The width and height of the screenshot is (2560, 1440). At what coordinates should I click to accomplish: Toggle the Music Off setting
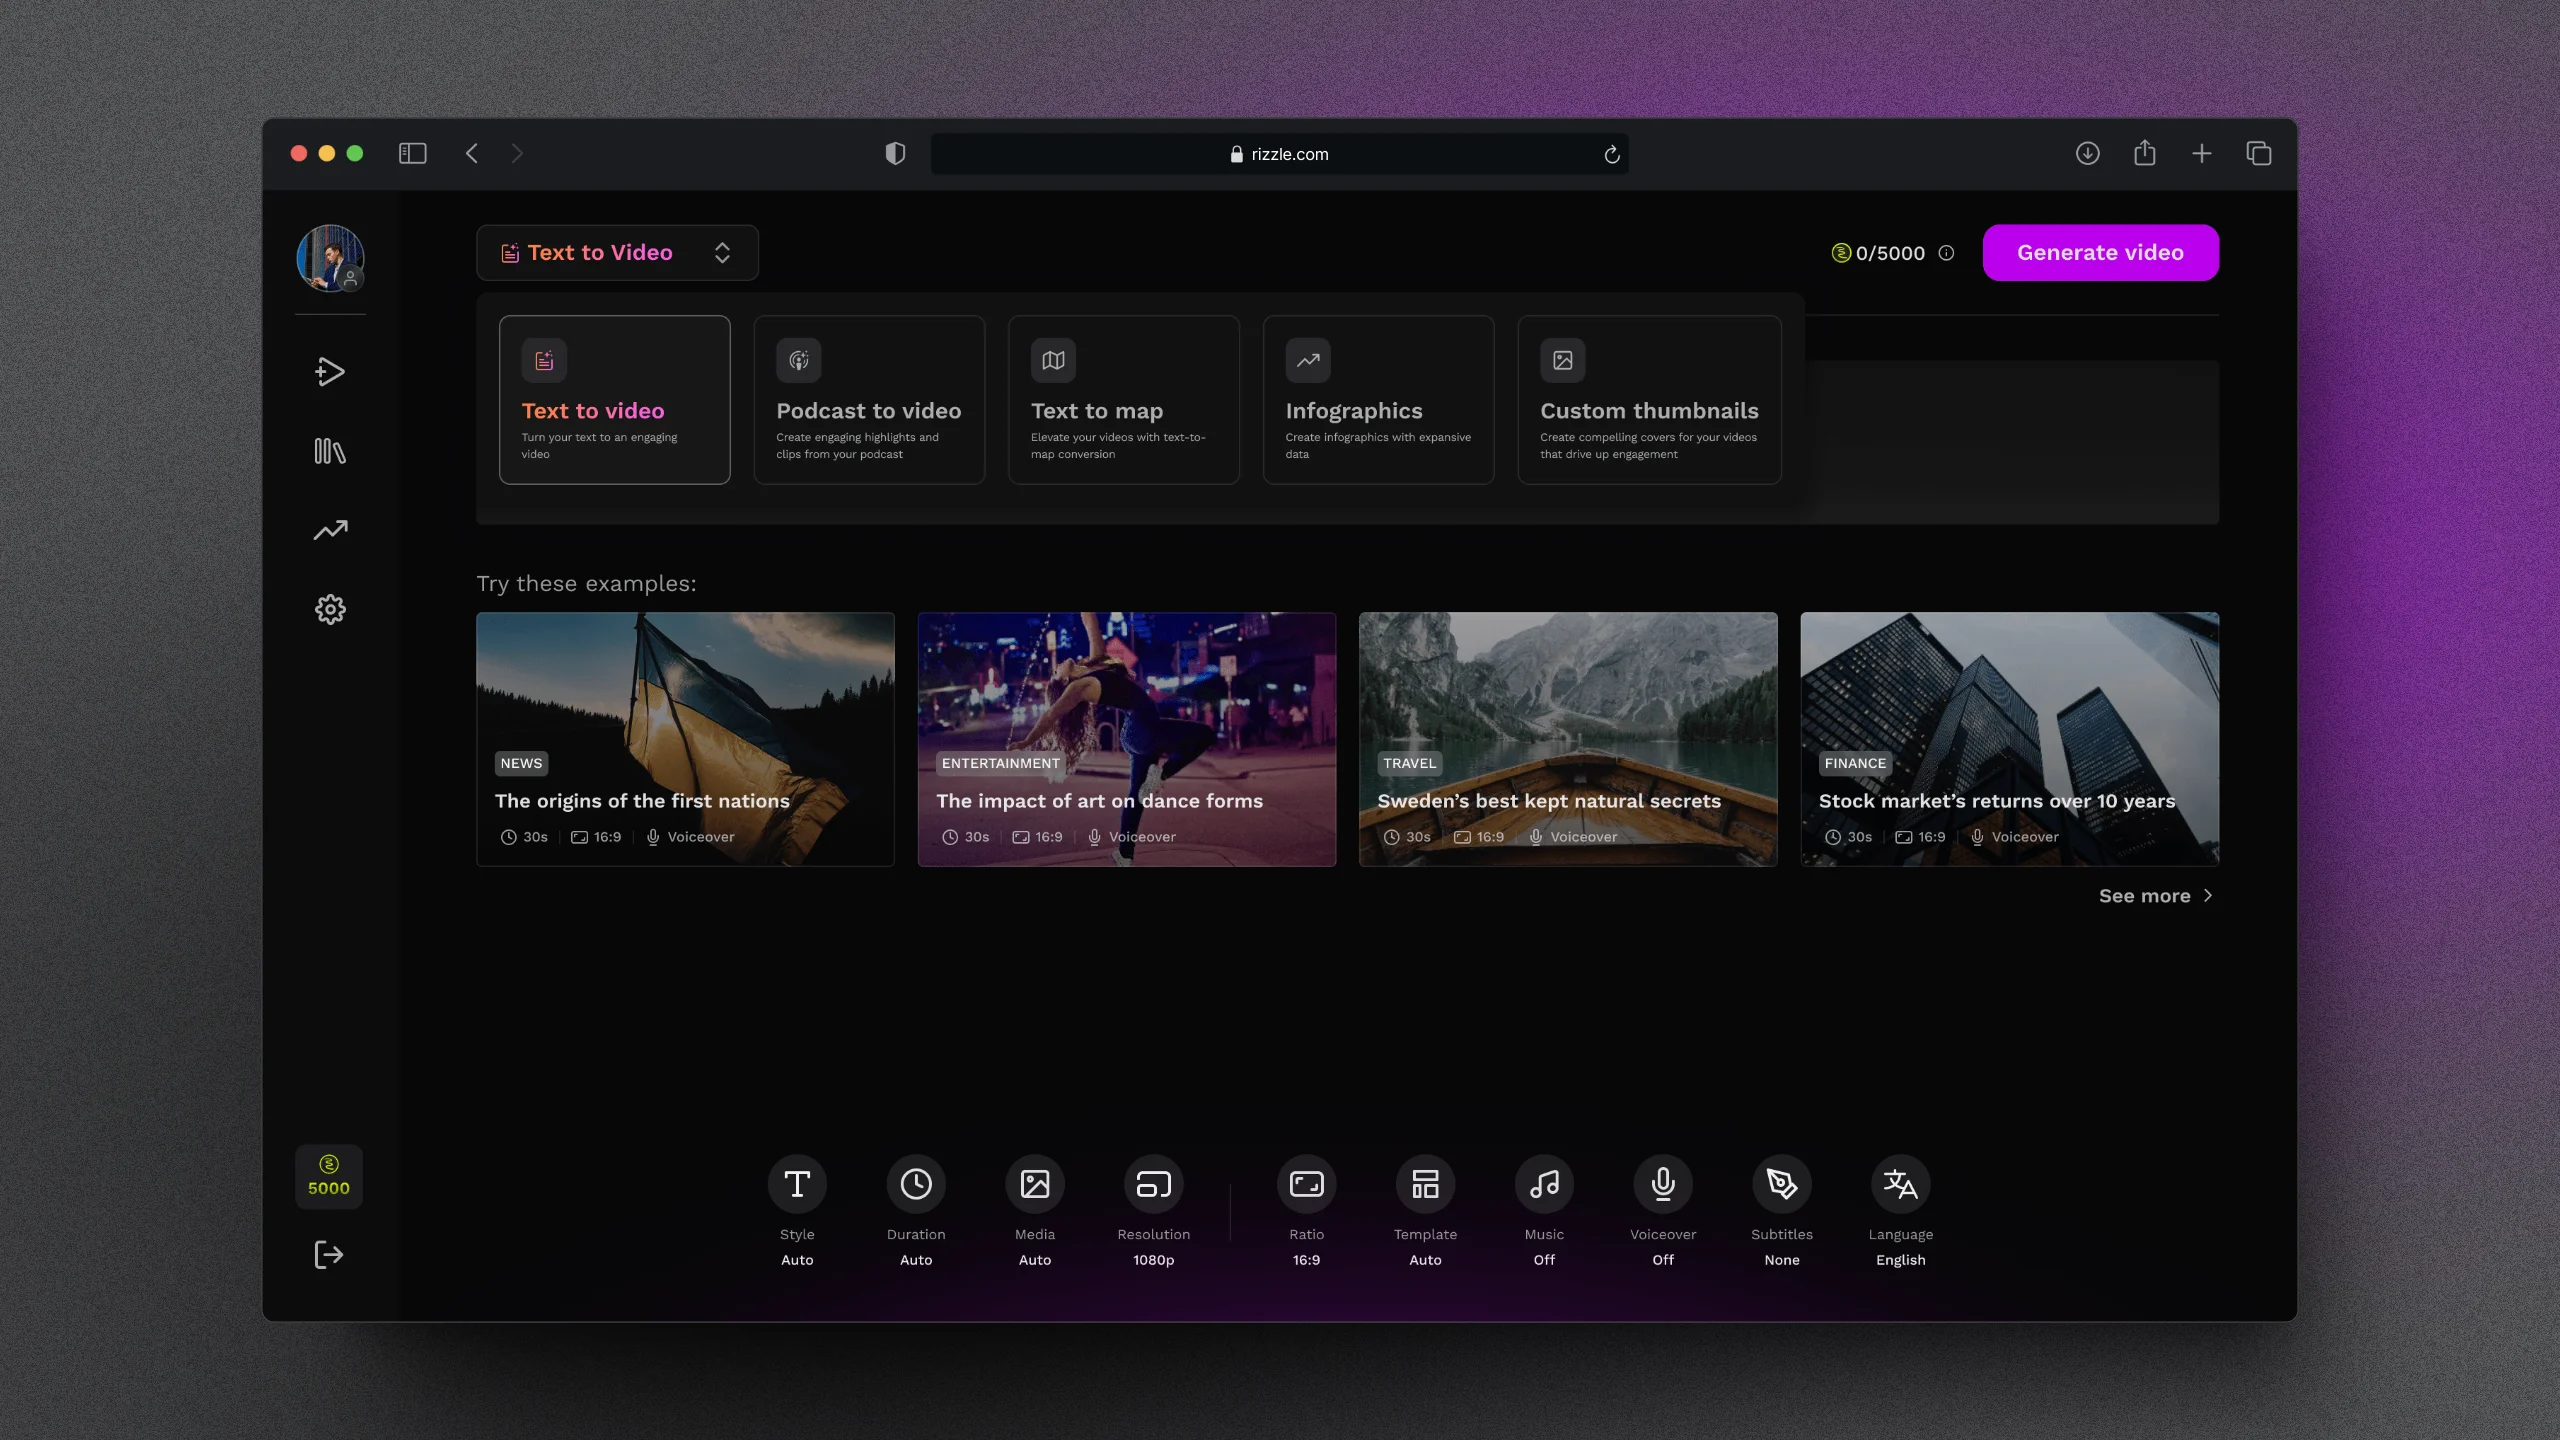click(x=1544, y=1185)
